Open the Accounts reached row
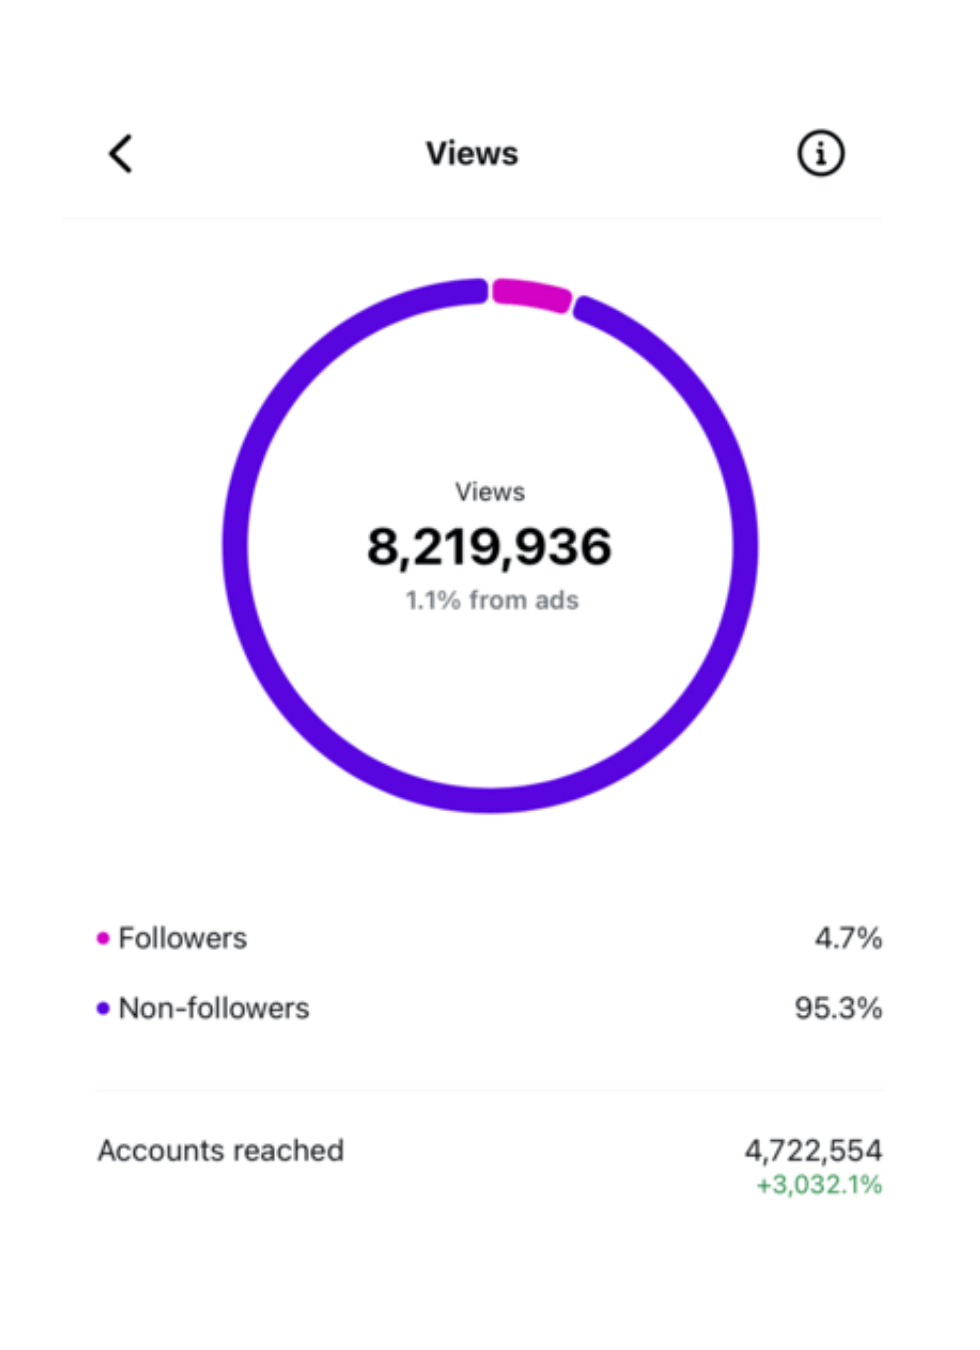This screenshot has height=1350, width=980. click(490, 1165)
